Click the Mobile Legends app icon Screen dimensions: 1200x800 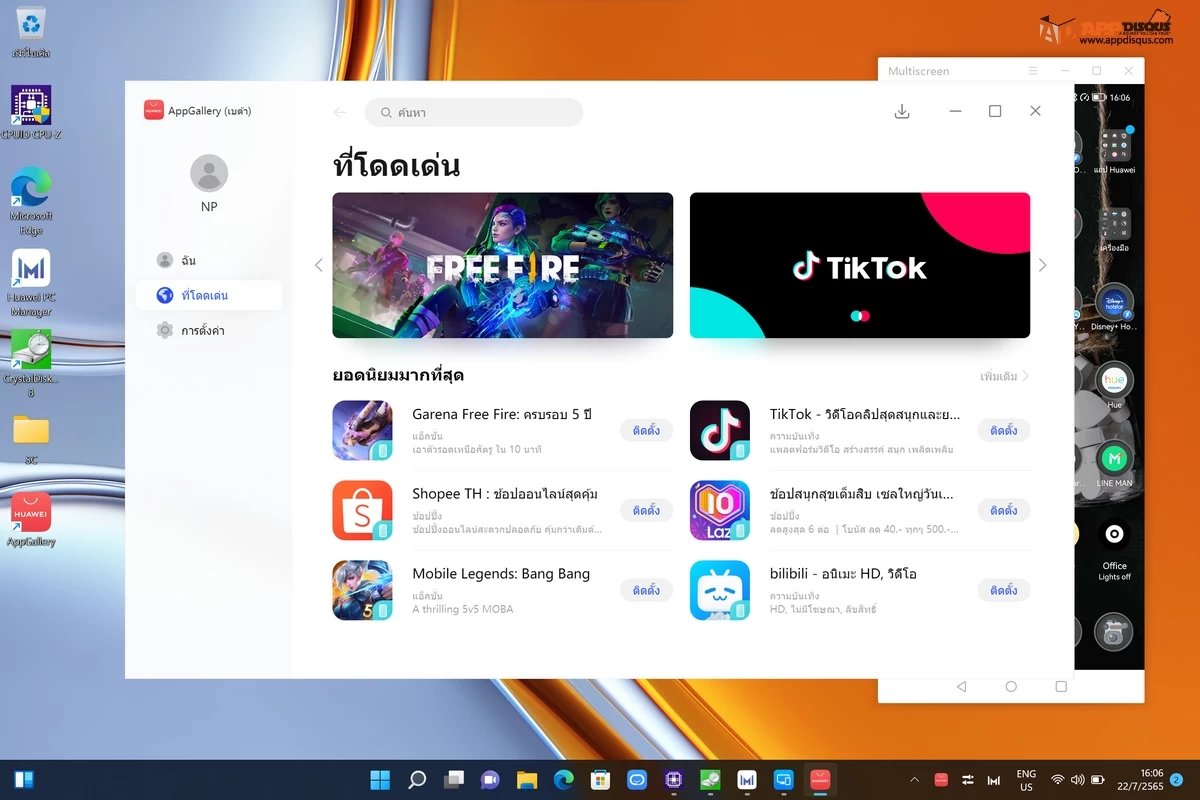(362, 590)
